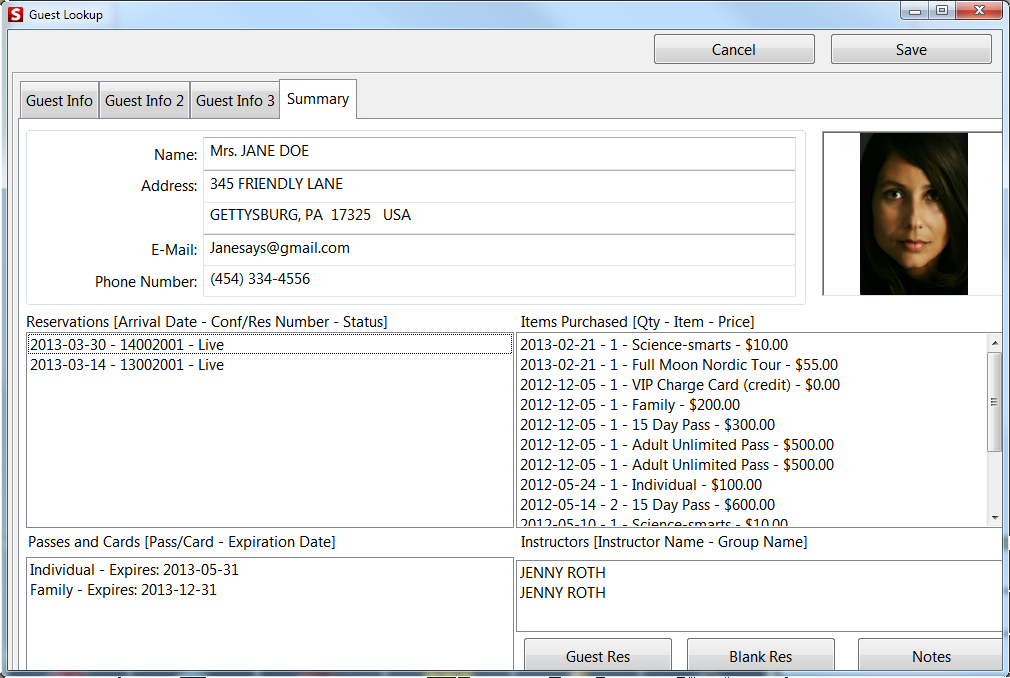Viewport: 1010px width, 678px height.
Task: Click the Items Purchased scrollbar up arrow
Action: click(x=995, y=341)
